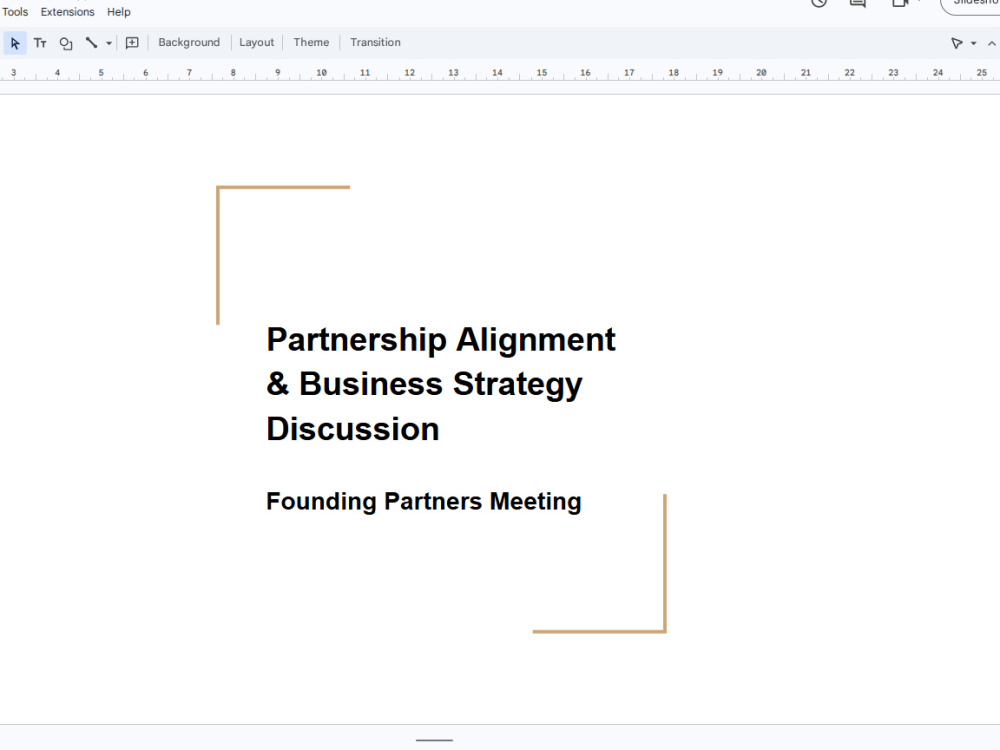
Task: Start the Slideshow button
Action: click(x=971, y=4)
